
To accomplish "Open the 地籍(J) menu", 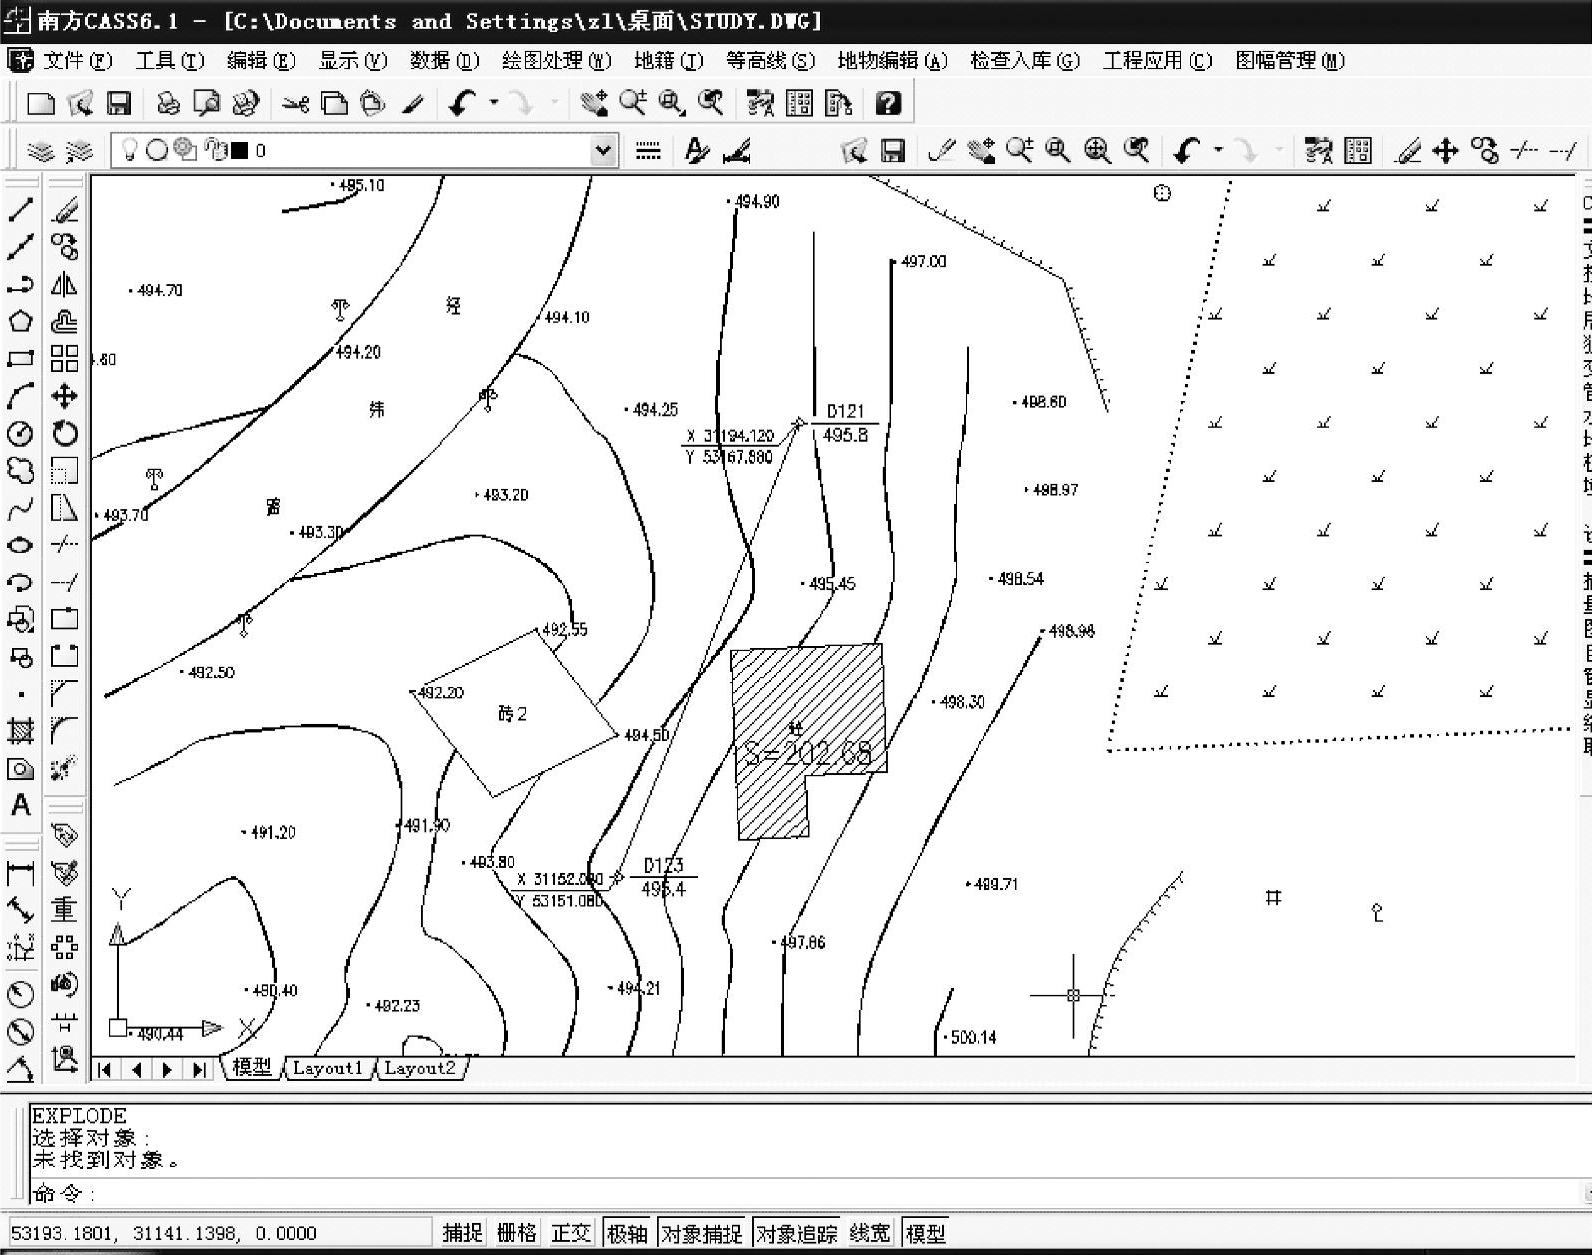I will pos(669,61).
